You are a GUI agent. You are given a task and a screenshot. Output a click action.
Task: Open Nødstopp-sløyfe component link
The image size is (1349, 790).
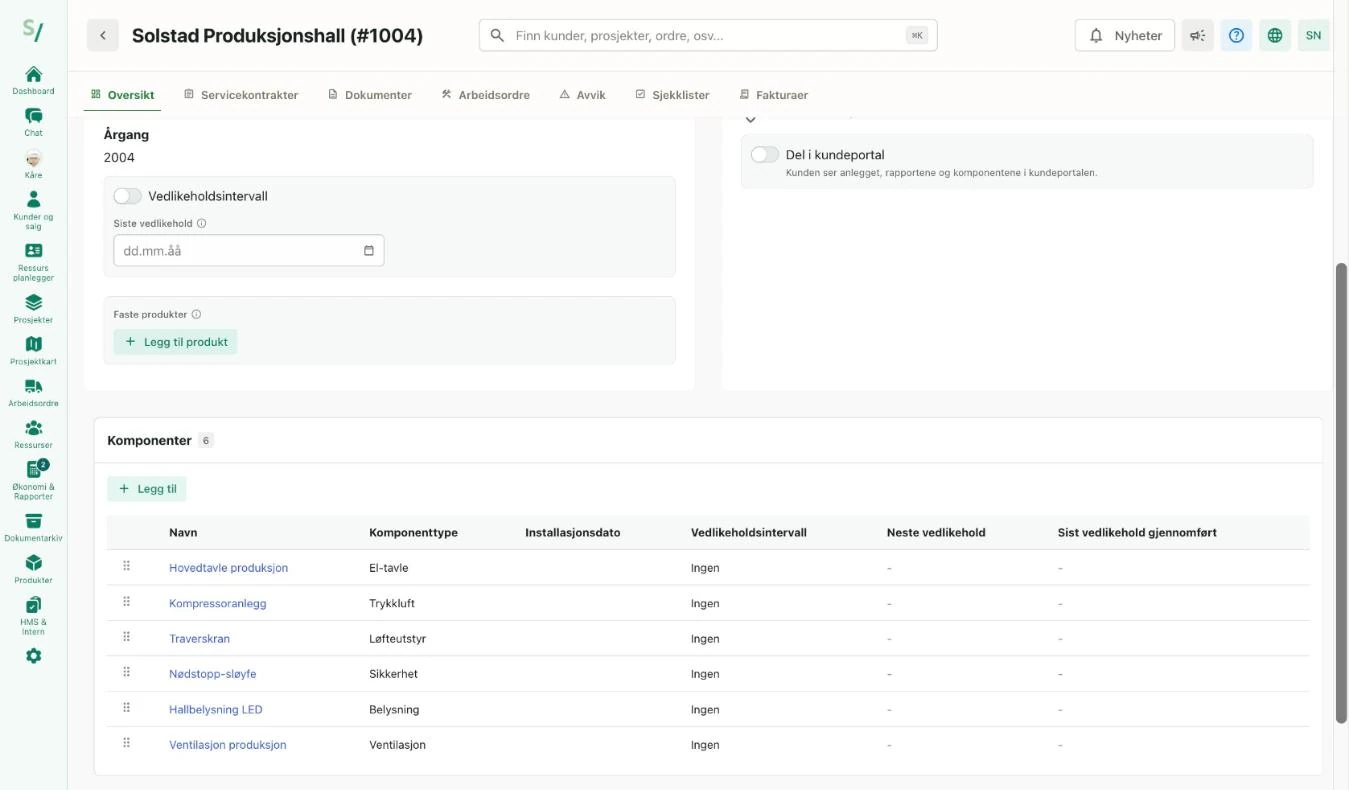pyautogui.click(x=212, y=674)
